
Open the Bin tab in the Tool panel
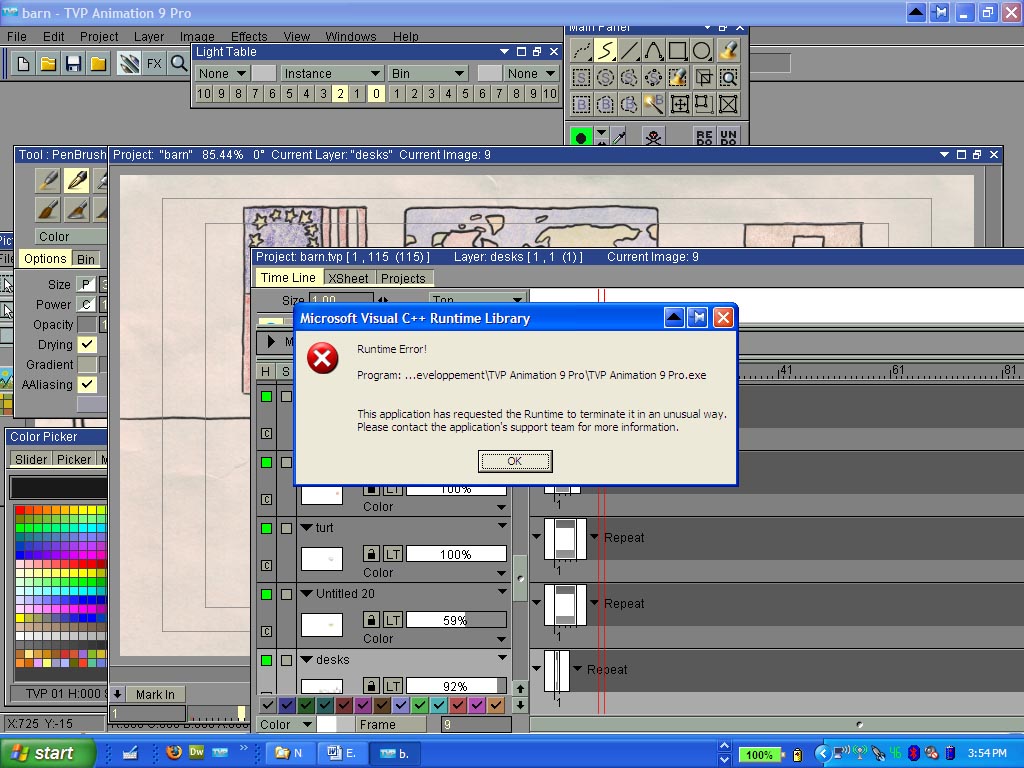[86, 259]
